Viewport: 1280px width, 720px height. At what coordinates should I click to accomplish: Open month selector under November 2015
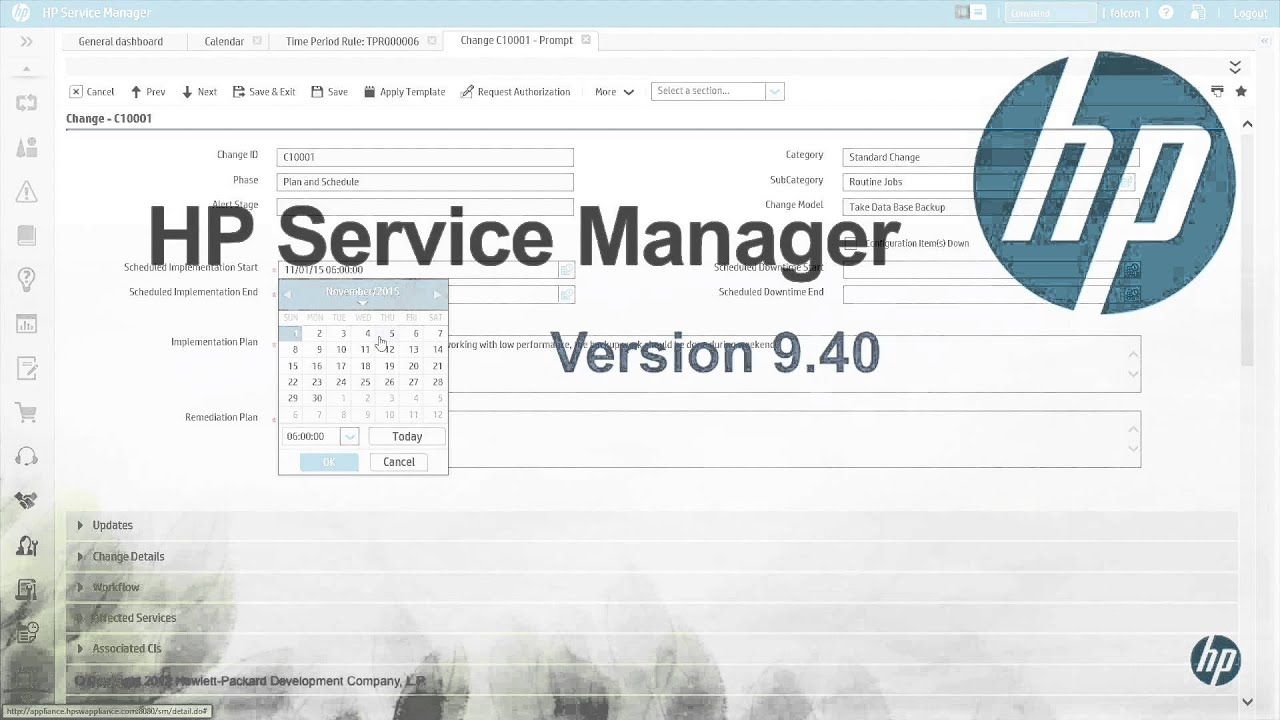click(362, 302)
